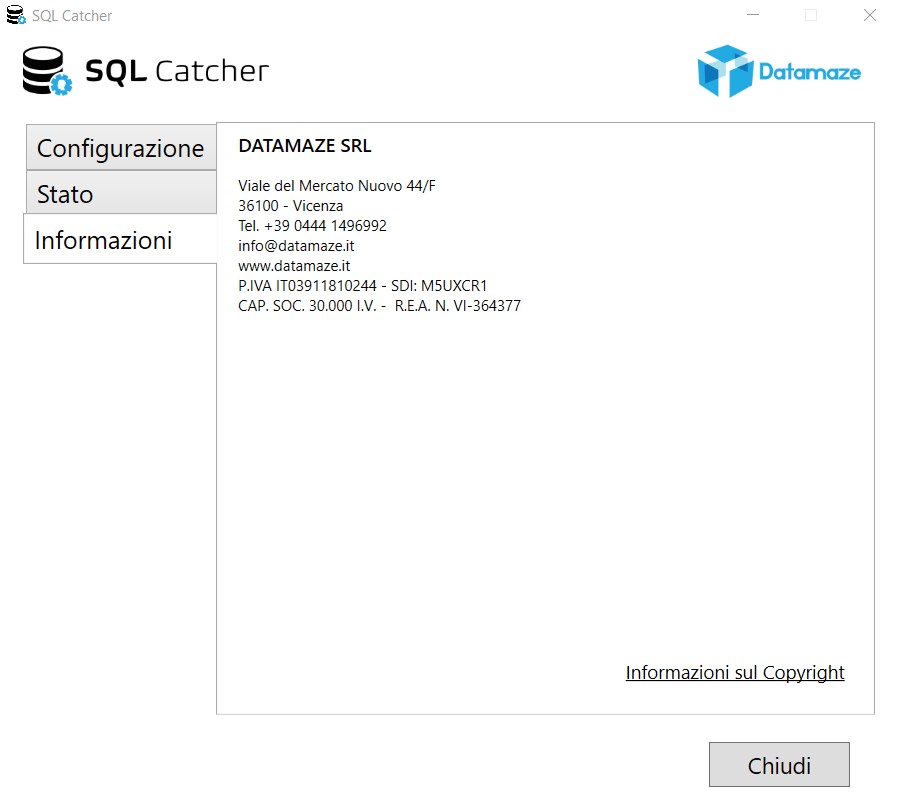Screen dimensions: 898x797
Task: Select the Informazioni tab
Action: 120,239
